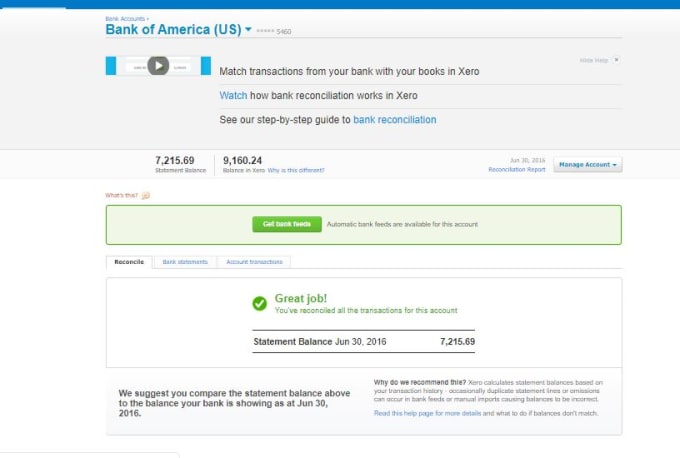Open the Bank of America (US) account dropdown
The width and height of the screenshot is (680, 458).
(x=248, y=29)
